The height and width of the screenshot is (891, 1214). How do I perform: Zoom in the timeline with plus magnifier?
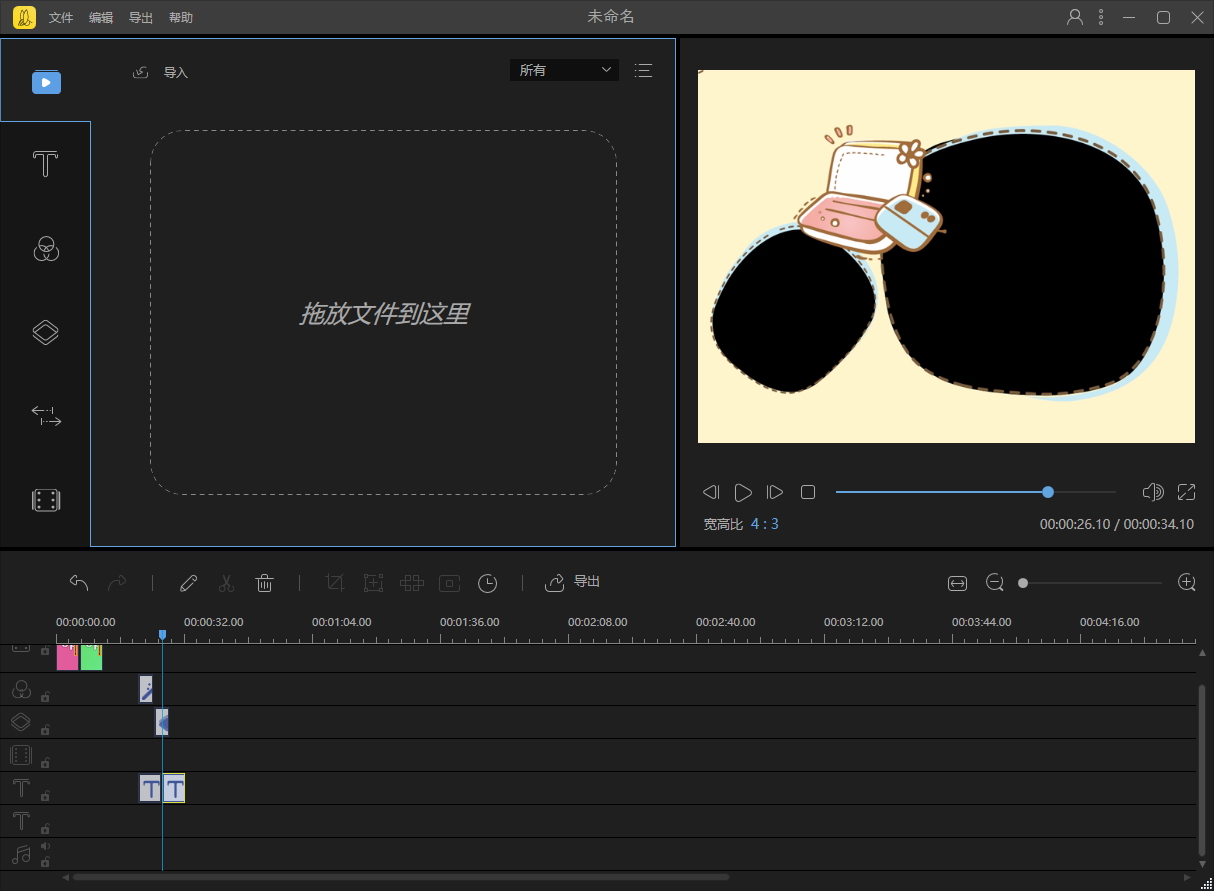pyautogui.click(x=1187, y=582)
